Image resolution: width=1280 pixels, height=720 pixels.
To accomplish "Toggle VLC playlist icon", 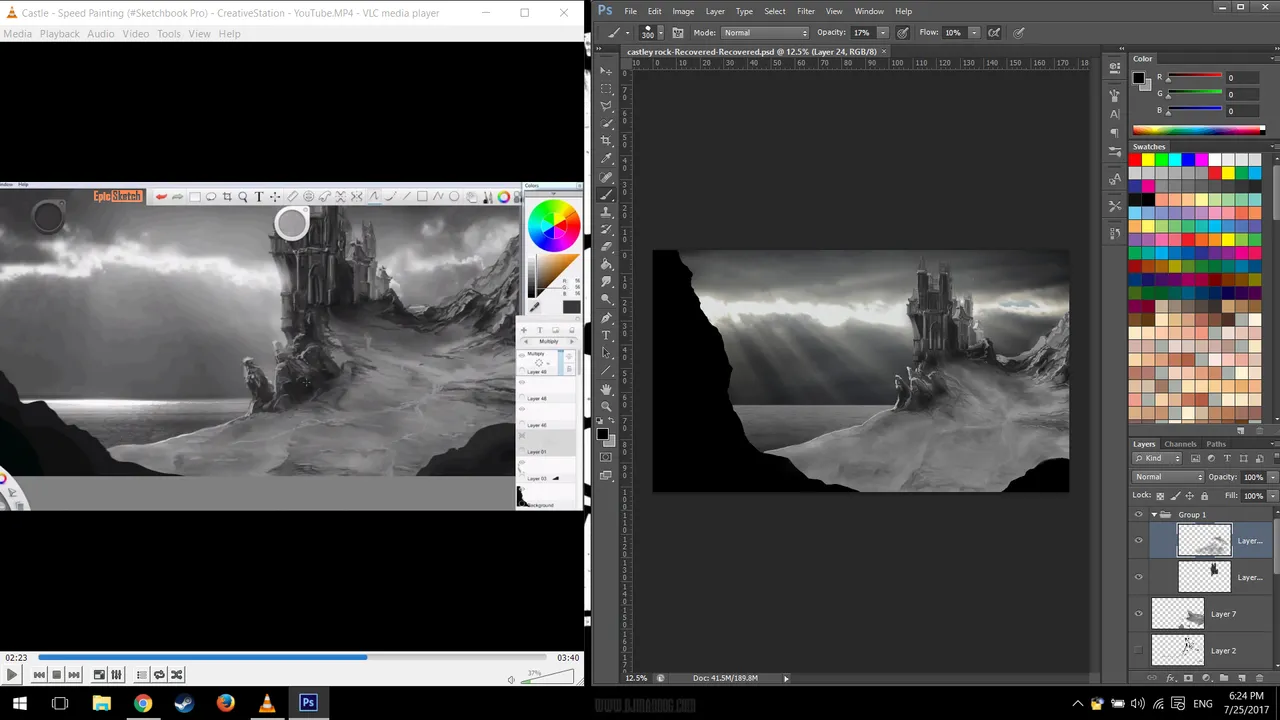I will coord(141,675).
